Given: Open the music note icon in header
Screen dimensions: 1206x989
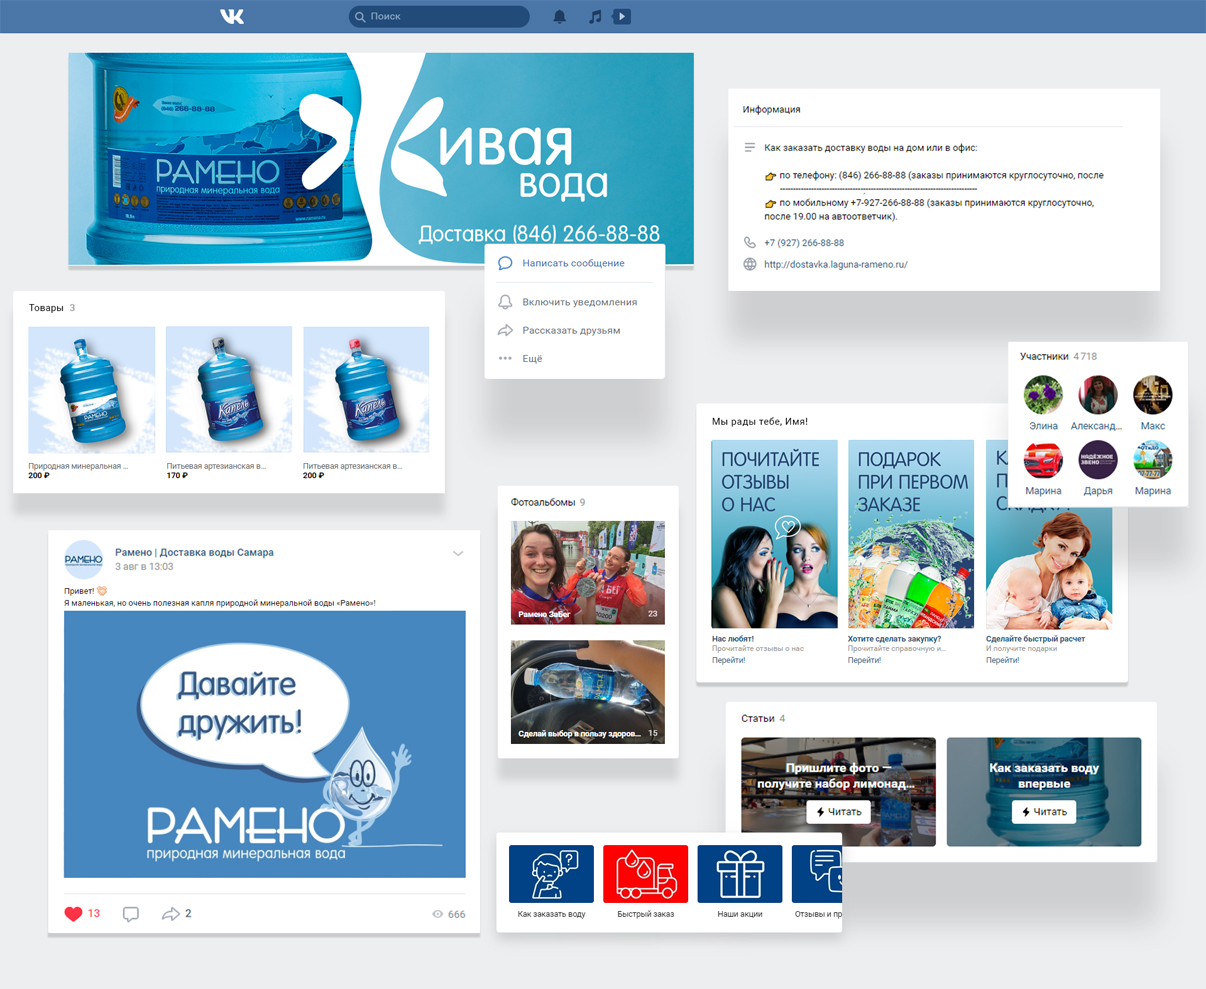Looking at the screenshot, I should point(595,16).
